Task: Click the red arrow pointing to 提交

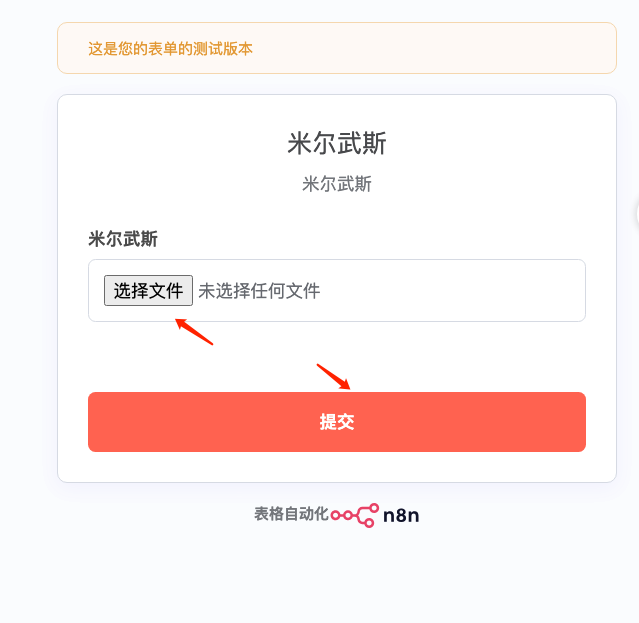Action: (x=334, y=377)
